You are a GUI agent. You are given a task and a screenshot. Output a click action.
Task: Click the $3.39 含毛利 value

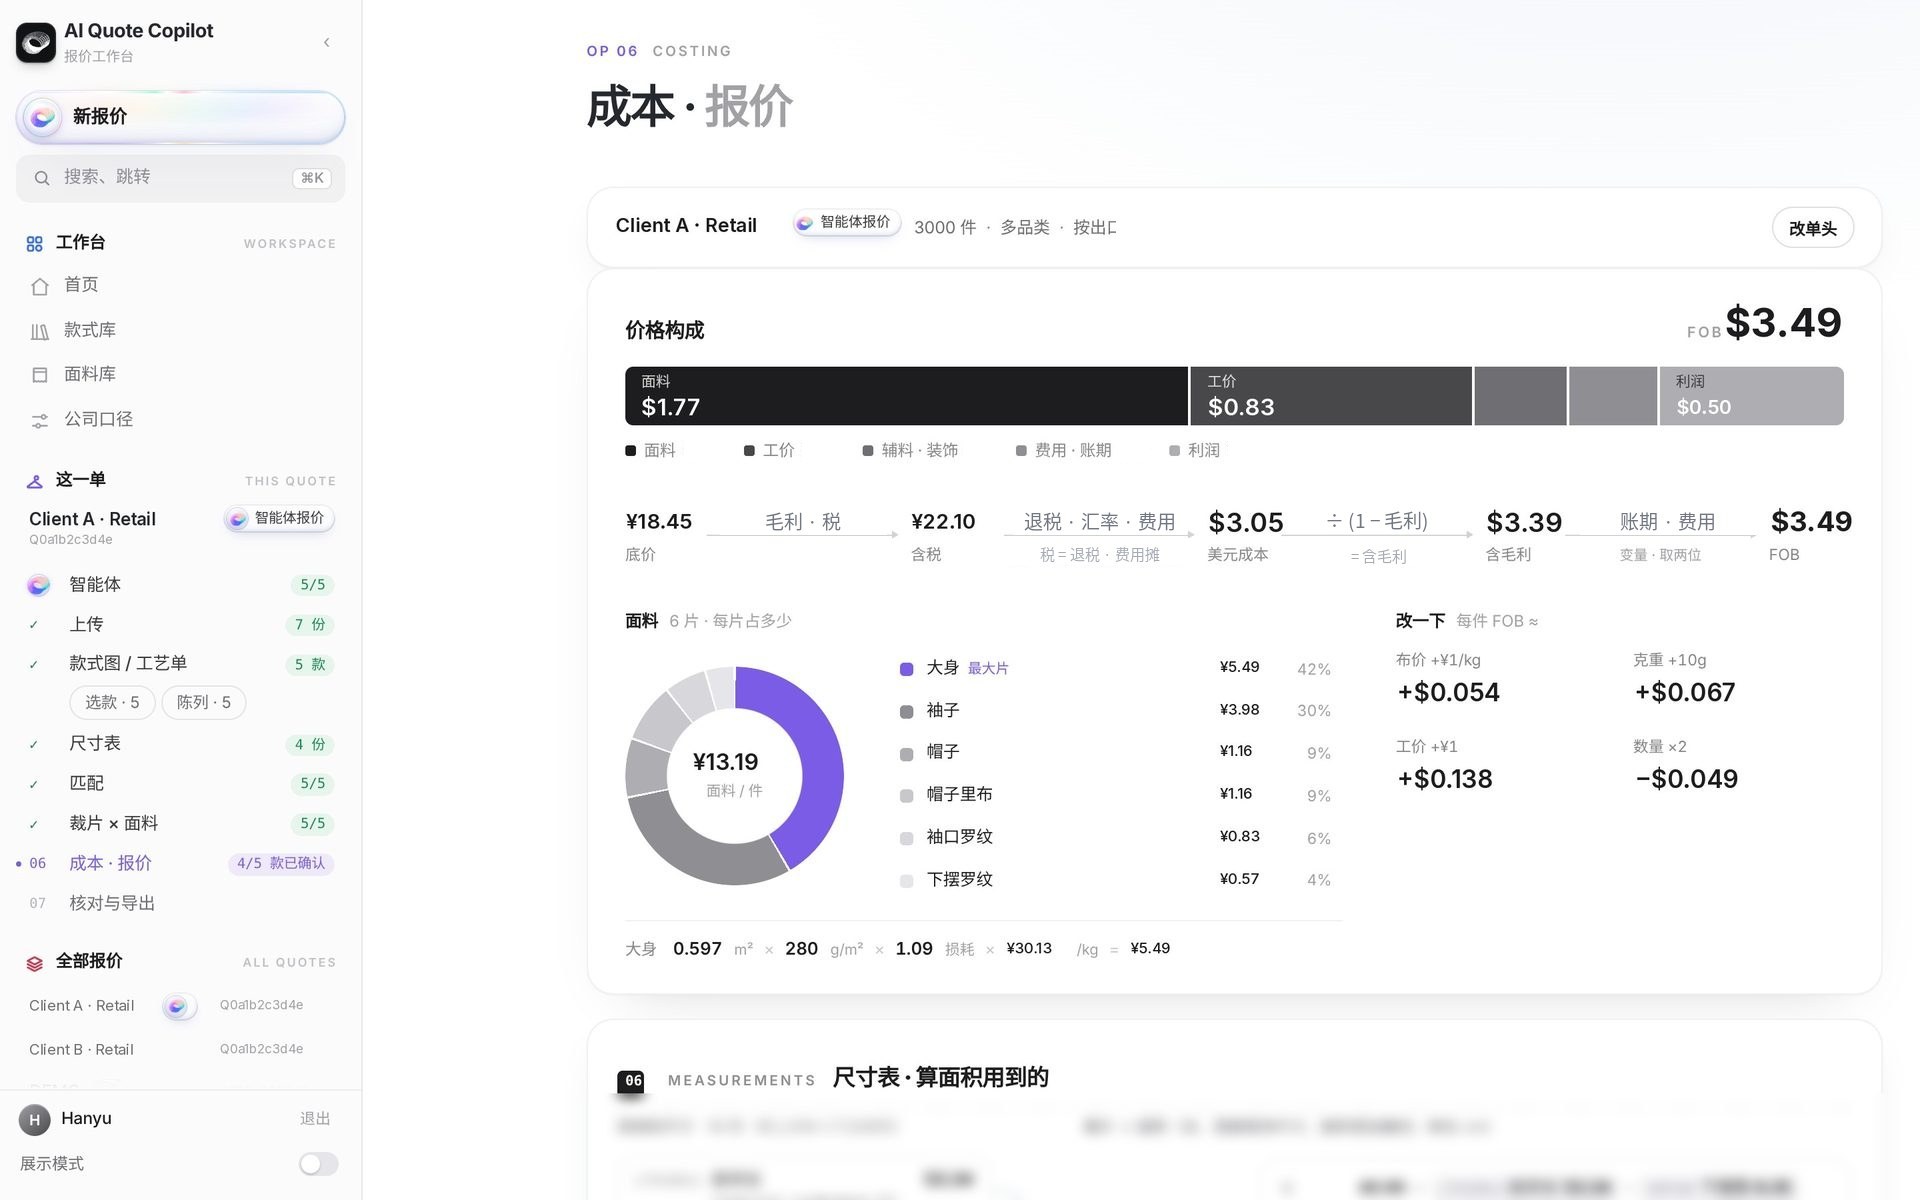pyautogui.click(x=1524, y=522)
